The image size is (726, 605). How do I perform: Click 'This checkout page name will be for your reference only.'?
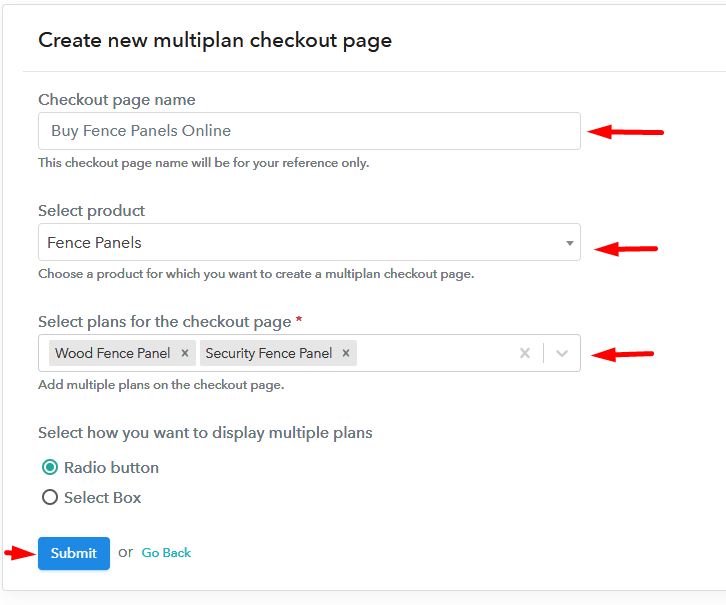pyautogui.click(x=204, y=163)
